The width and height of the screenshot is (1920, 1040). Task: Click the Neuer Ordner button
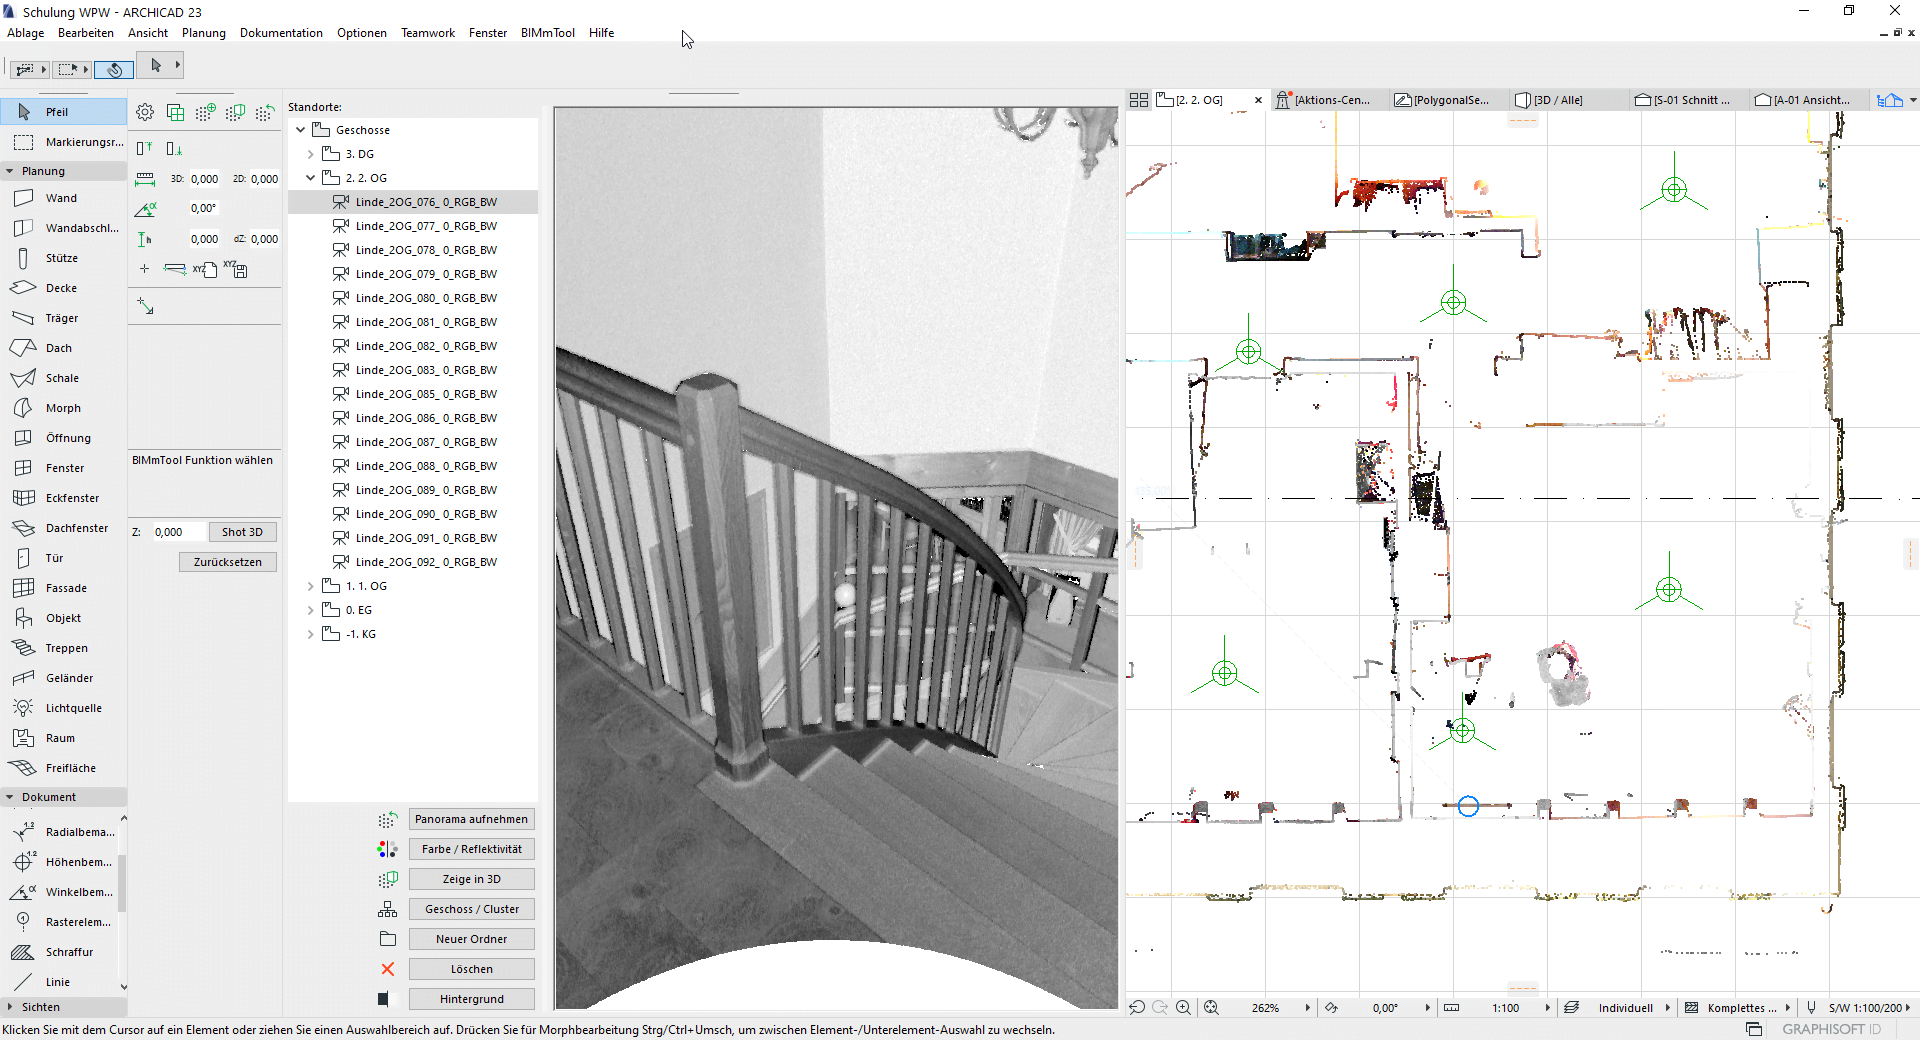coord(471,939)
